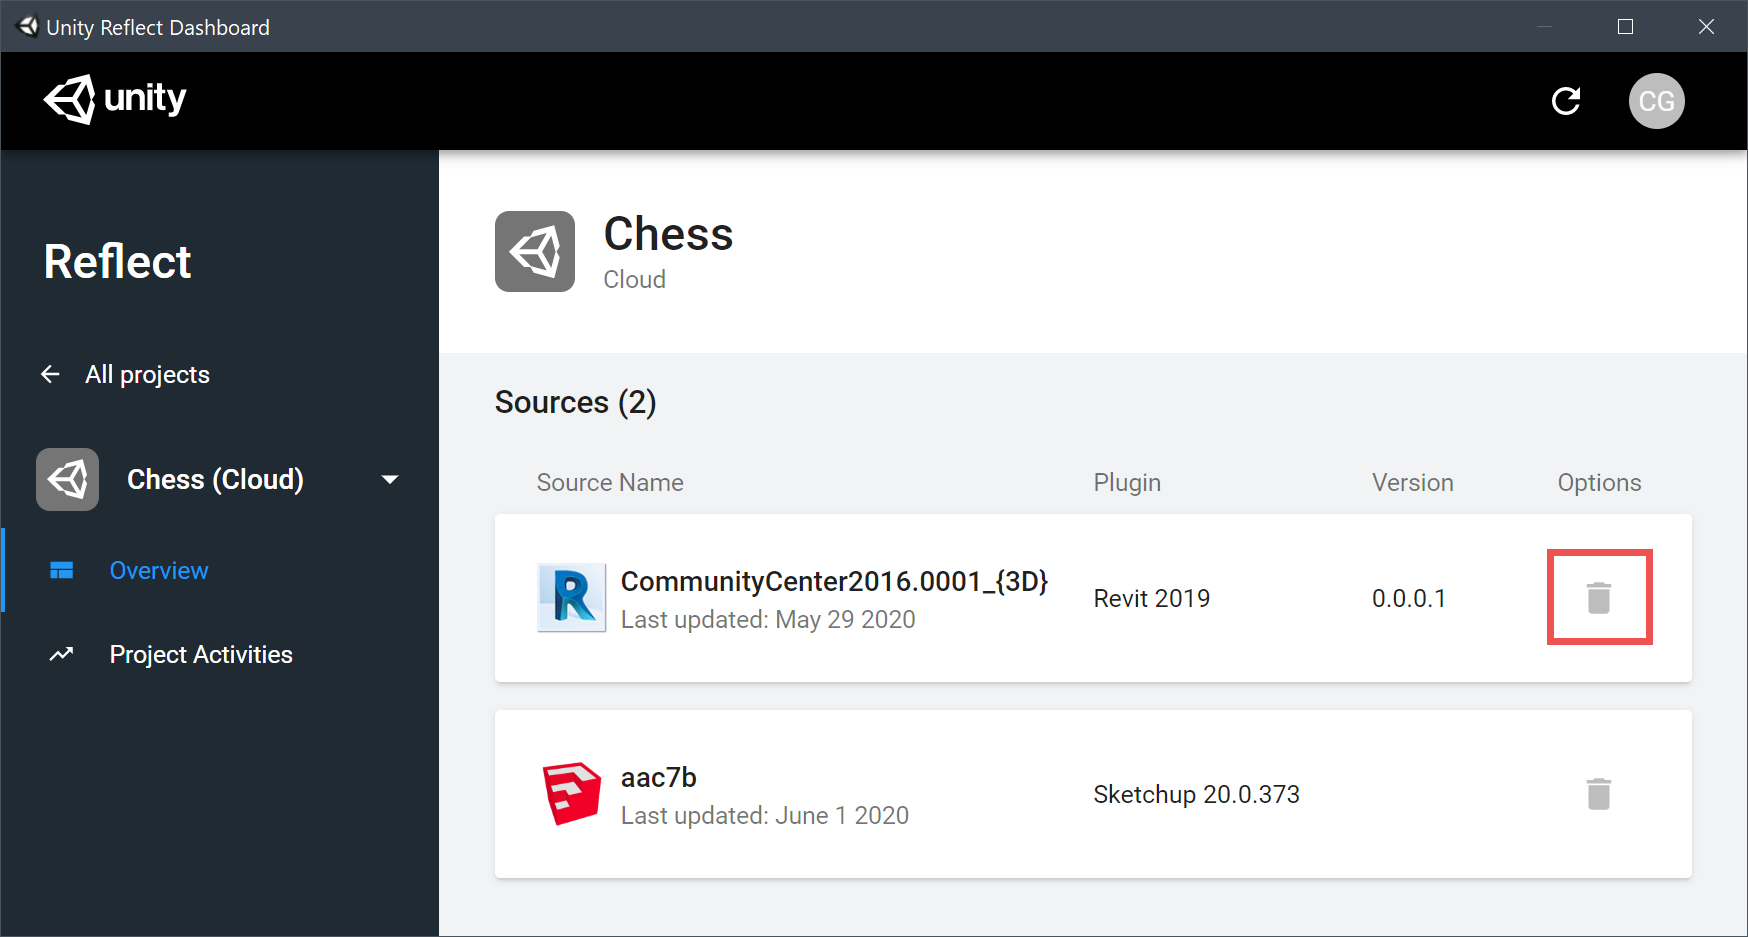This screenshot has width=1748, height=937.
Task: Expand the Chess (Cloud) project dropdown arrow
Action: pos(390,480)
